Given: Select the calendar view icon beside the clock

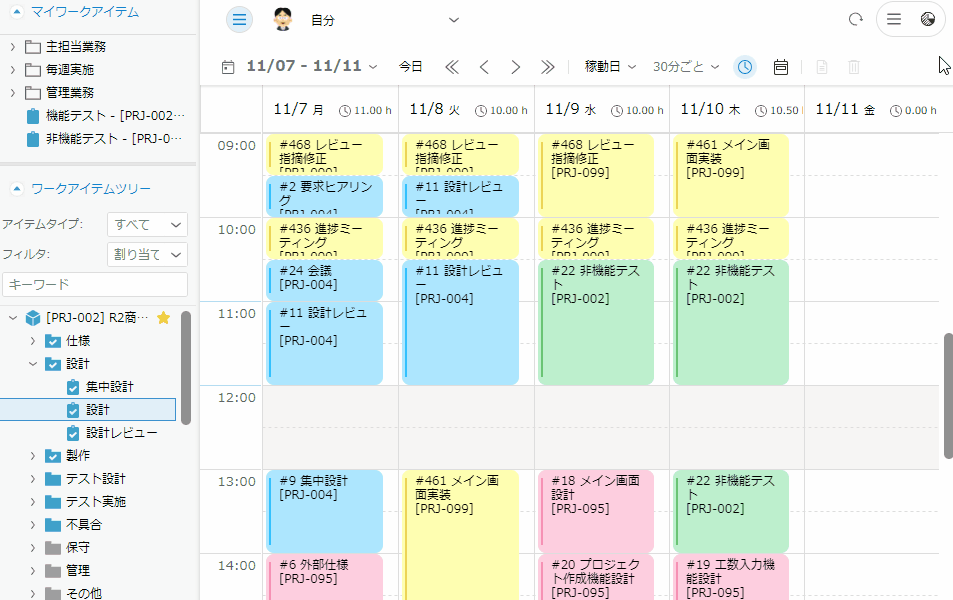Looking at the screenshot, I should (781, 67).
